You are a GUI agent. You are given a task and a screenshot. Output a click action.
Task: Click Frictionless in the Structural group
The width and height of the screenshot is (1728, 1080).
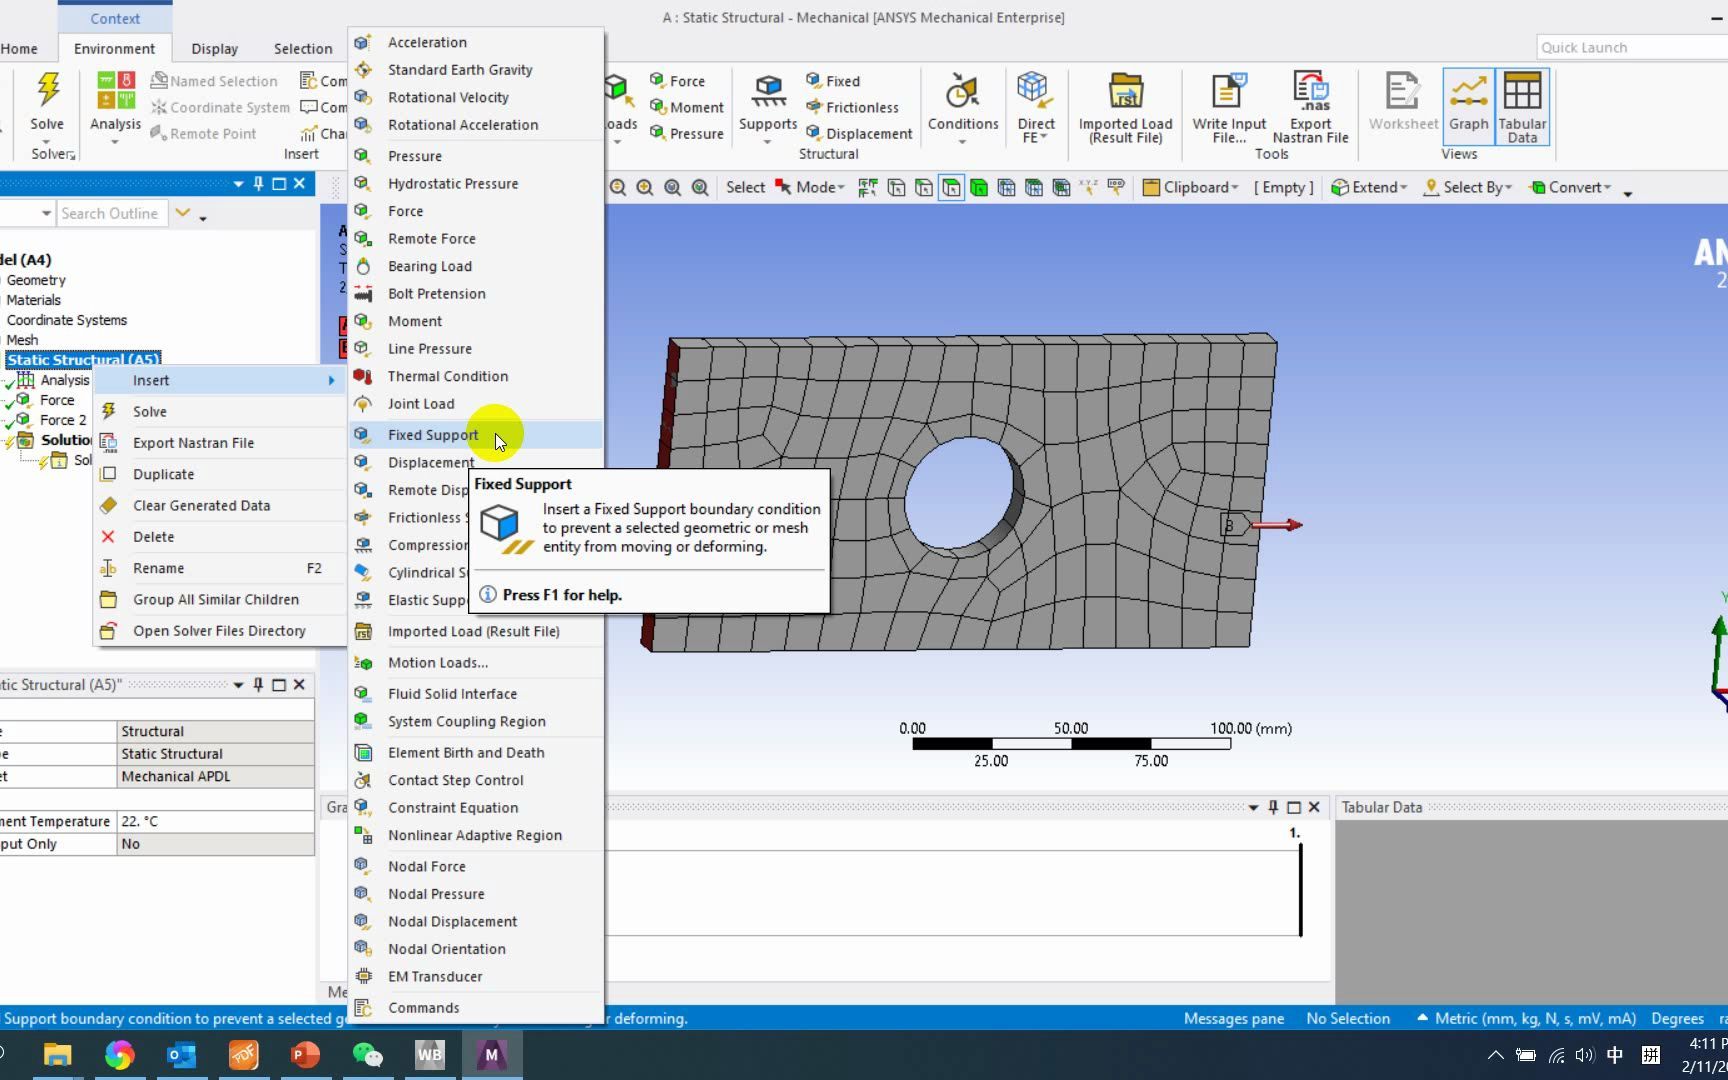tap(861, 107)
